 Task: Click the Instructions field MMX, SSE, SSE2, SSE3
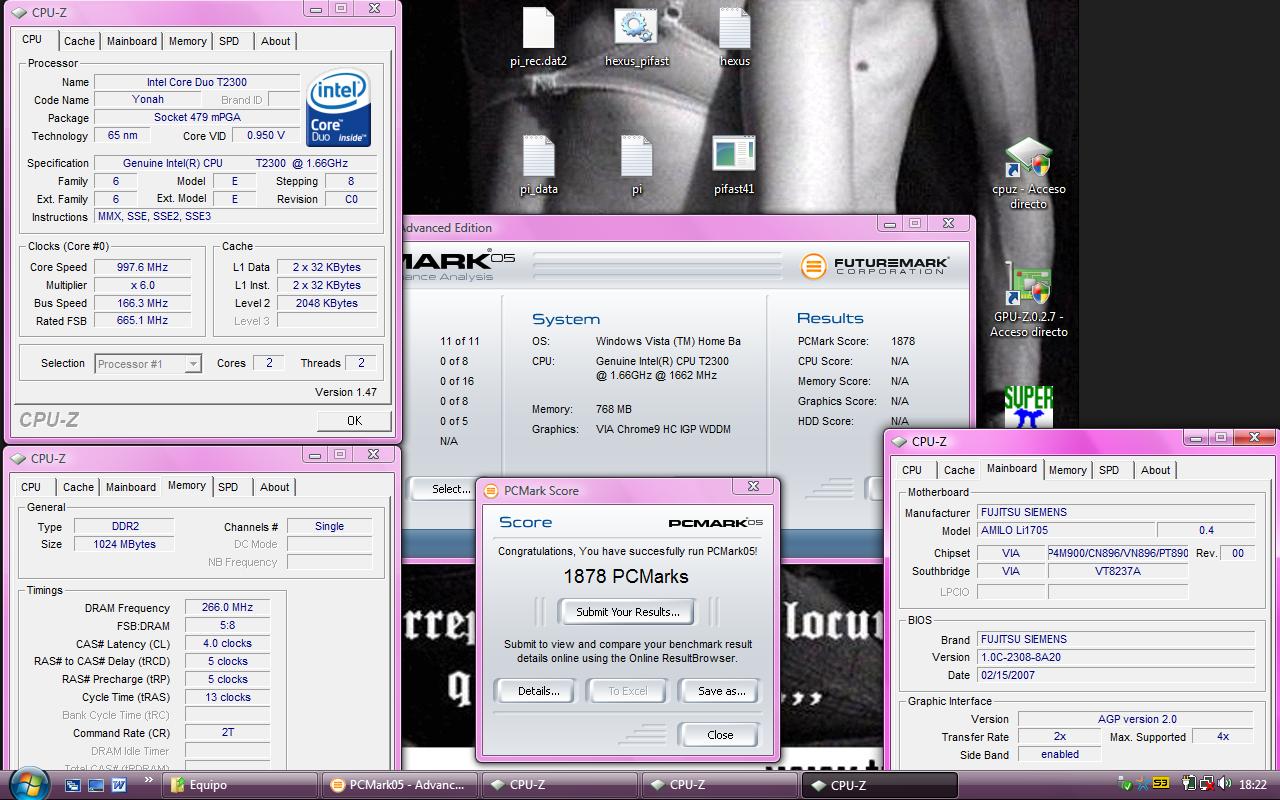click(236, 216)
